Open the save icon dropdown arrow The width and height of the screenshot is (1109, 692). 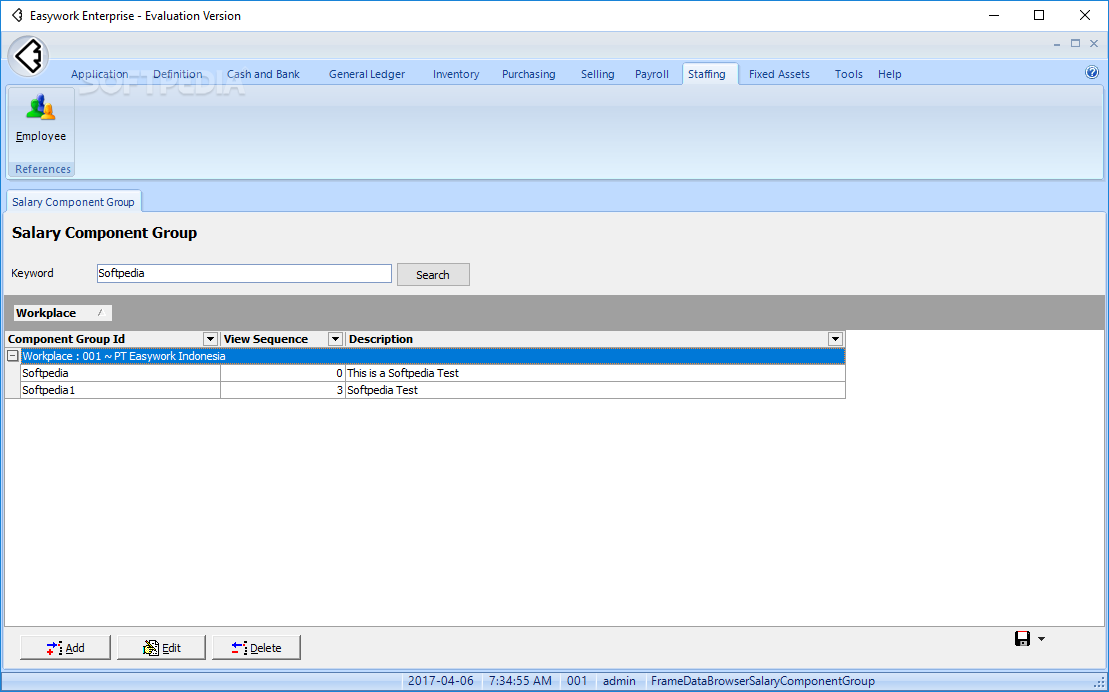point(1041,639)
